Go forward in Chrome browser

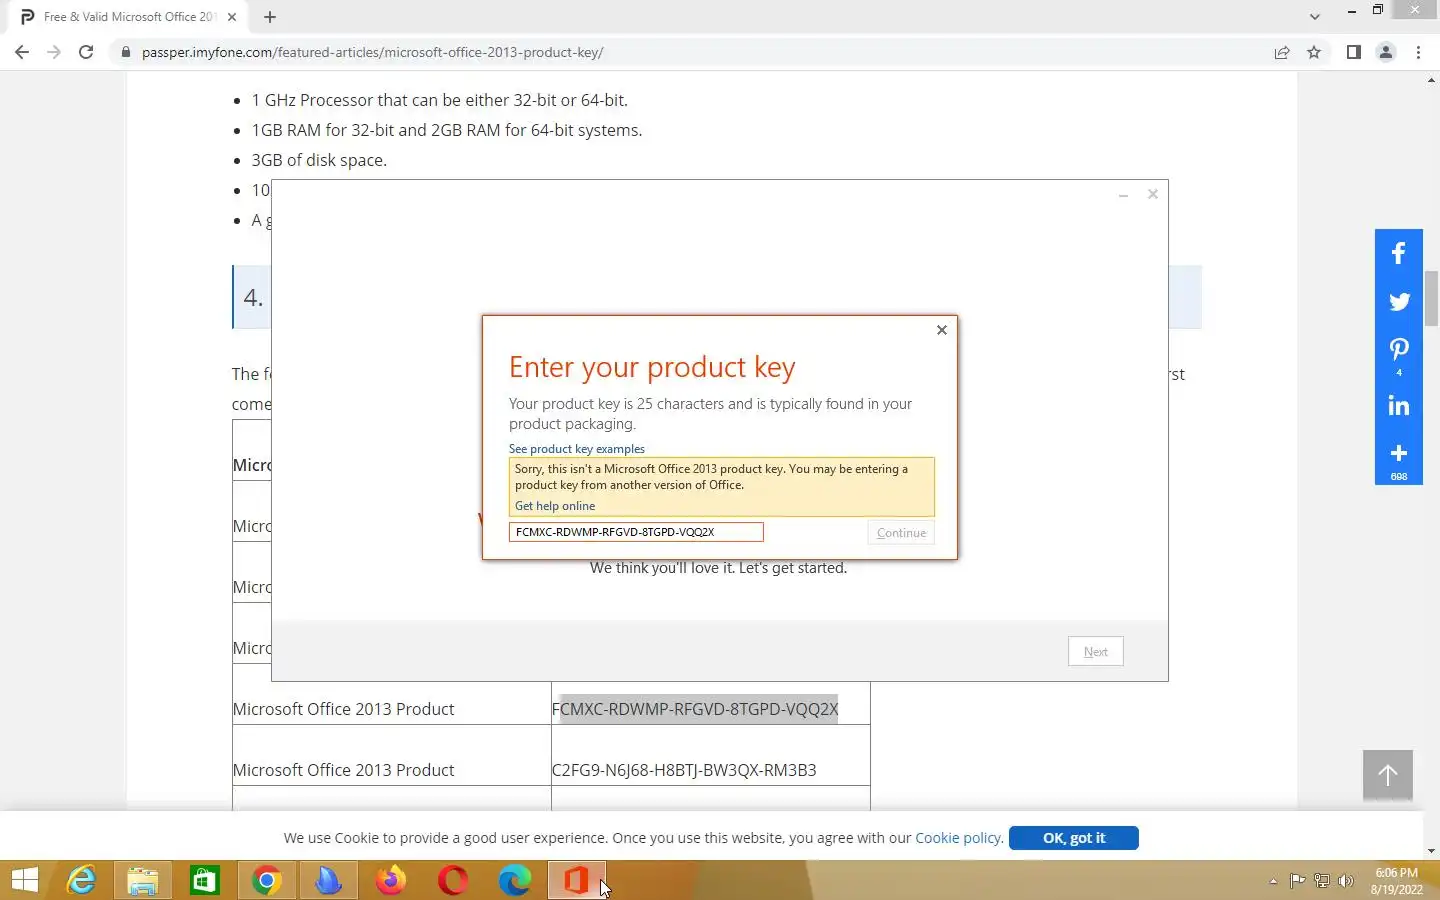pos(54,52)
